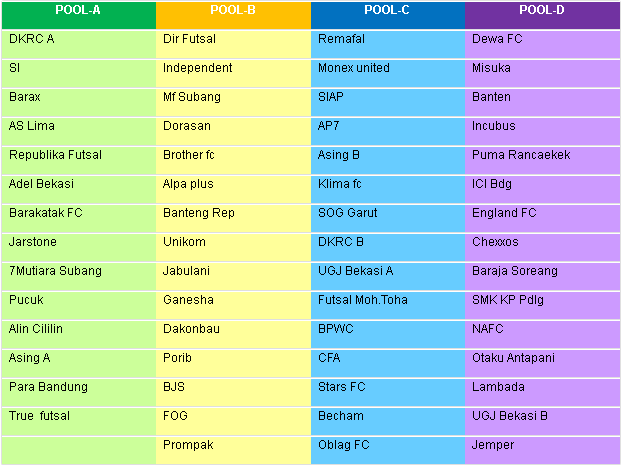Click the POOL-A column header
This screenshot has height=466, width=621.
(78, 11)
